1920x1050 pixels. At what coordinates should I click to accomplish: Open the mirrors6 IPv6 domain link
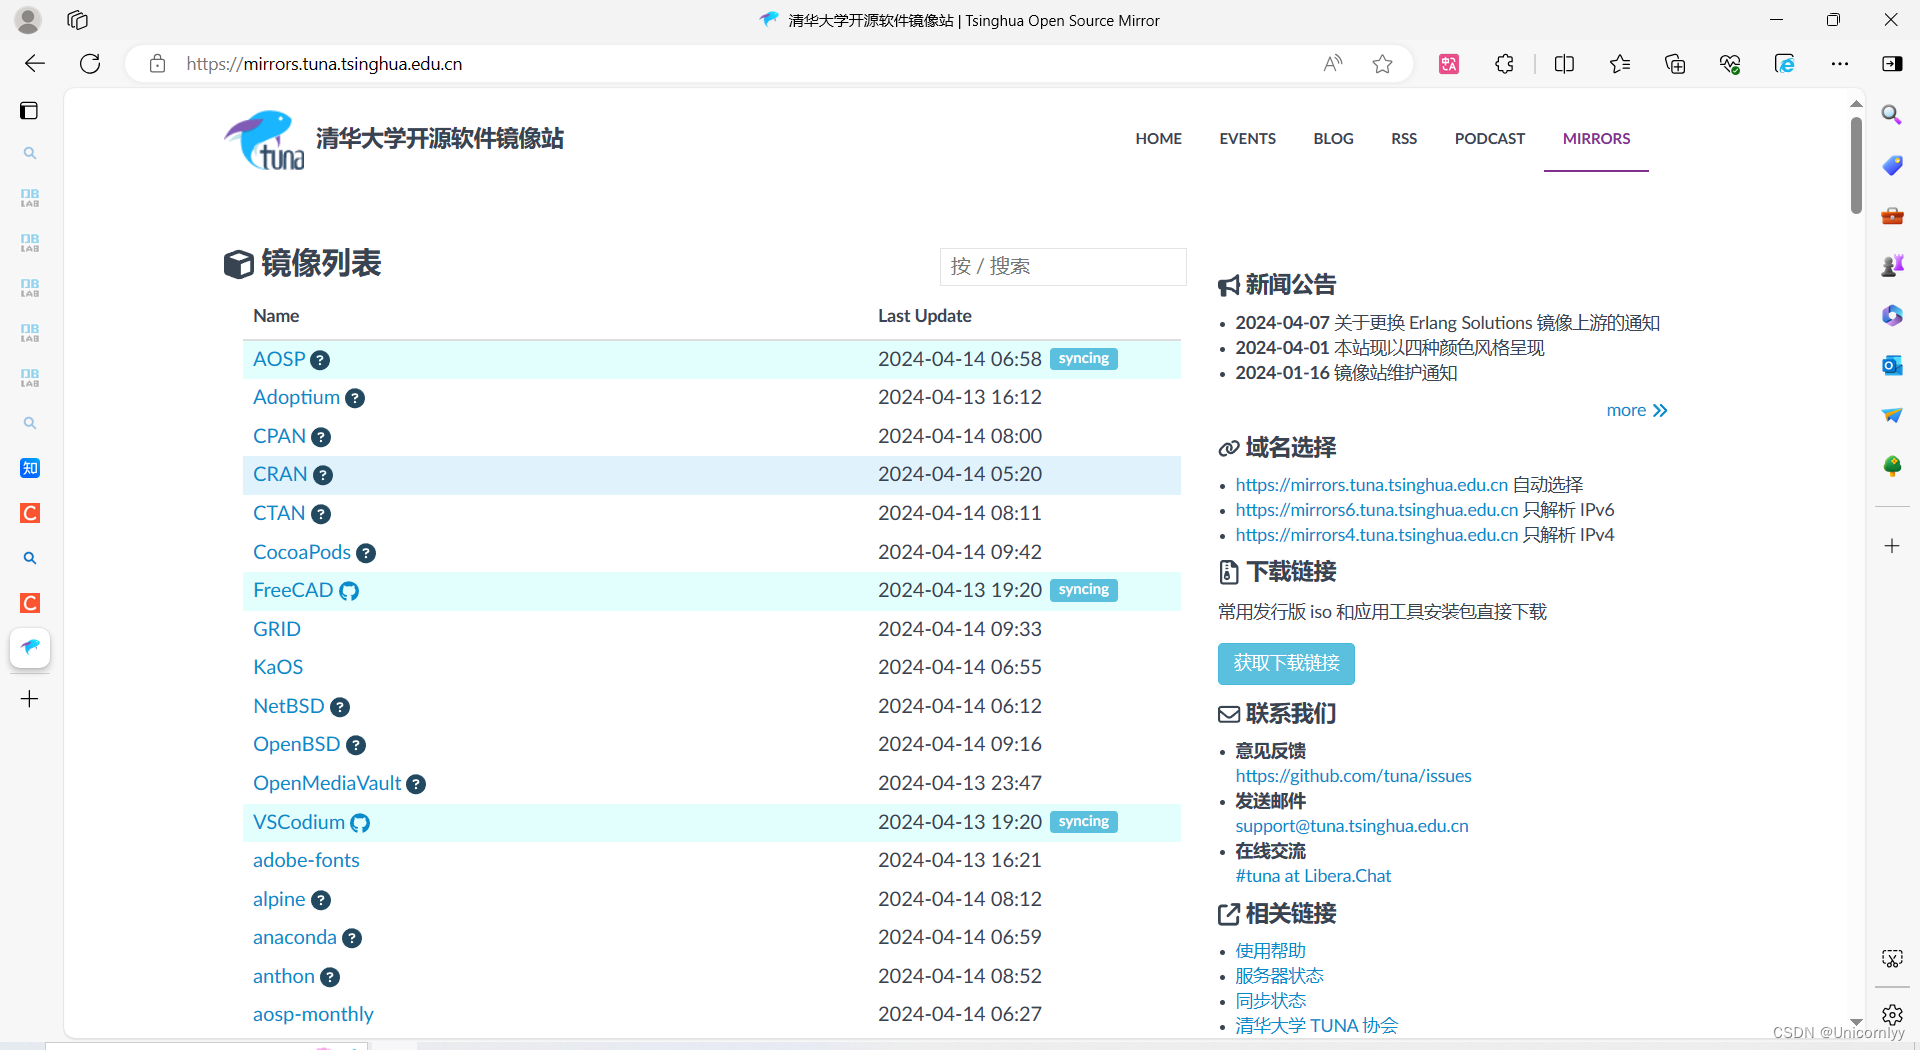point(1376,510)
